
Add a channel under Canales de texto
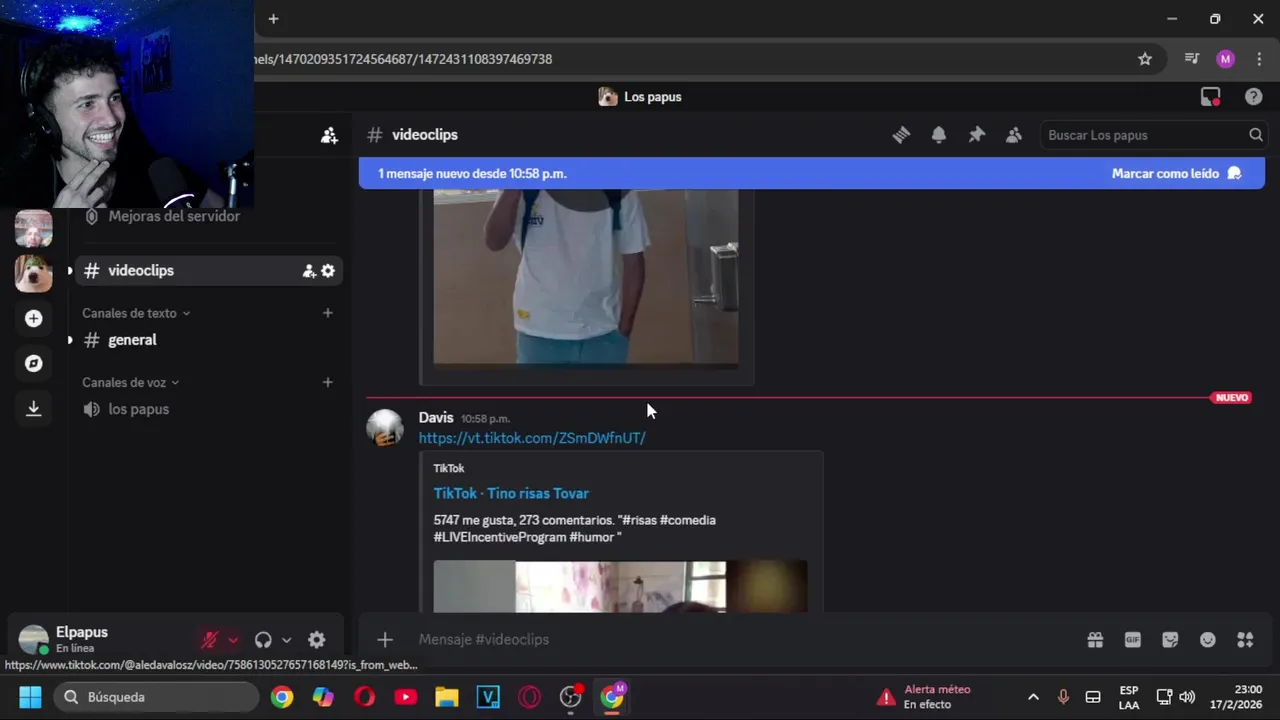pyautogui.click(x=327, y=313)
